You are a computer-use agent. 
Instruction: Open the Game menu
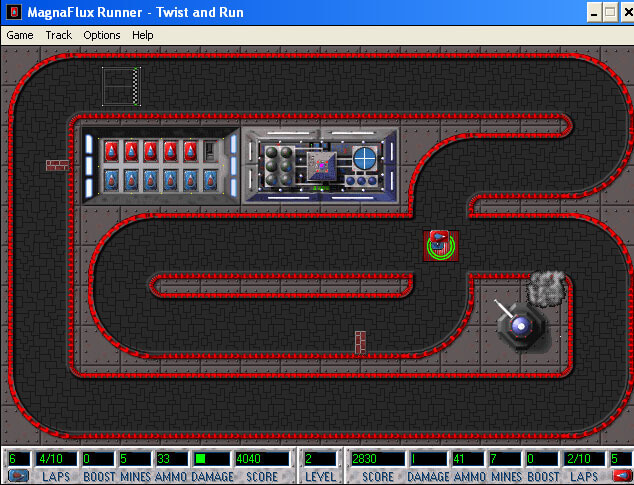click(x=19, y=35)
